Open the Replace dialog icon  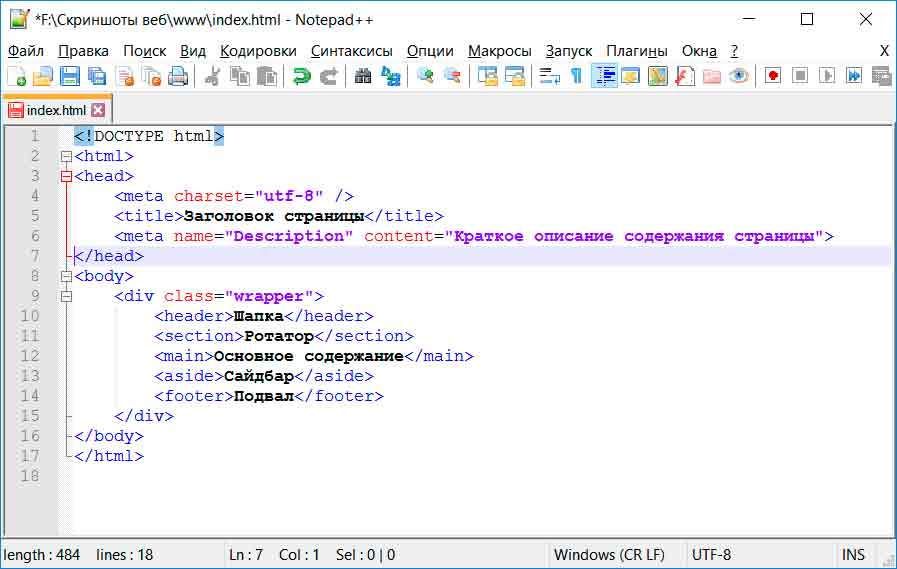[390, 76]
